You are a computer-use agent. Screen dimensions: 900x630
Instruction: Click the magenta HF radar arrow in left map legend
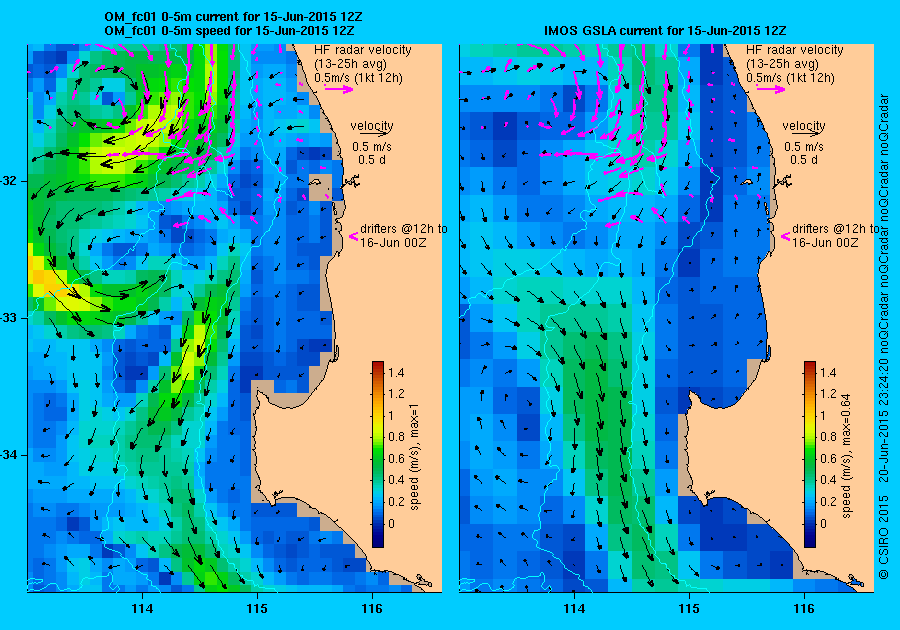tap(339, 89)
